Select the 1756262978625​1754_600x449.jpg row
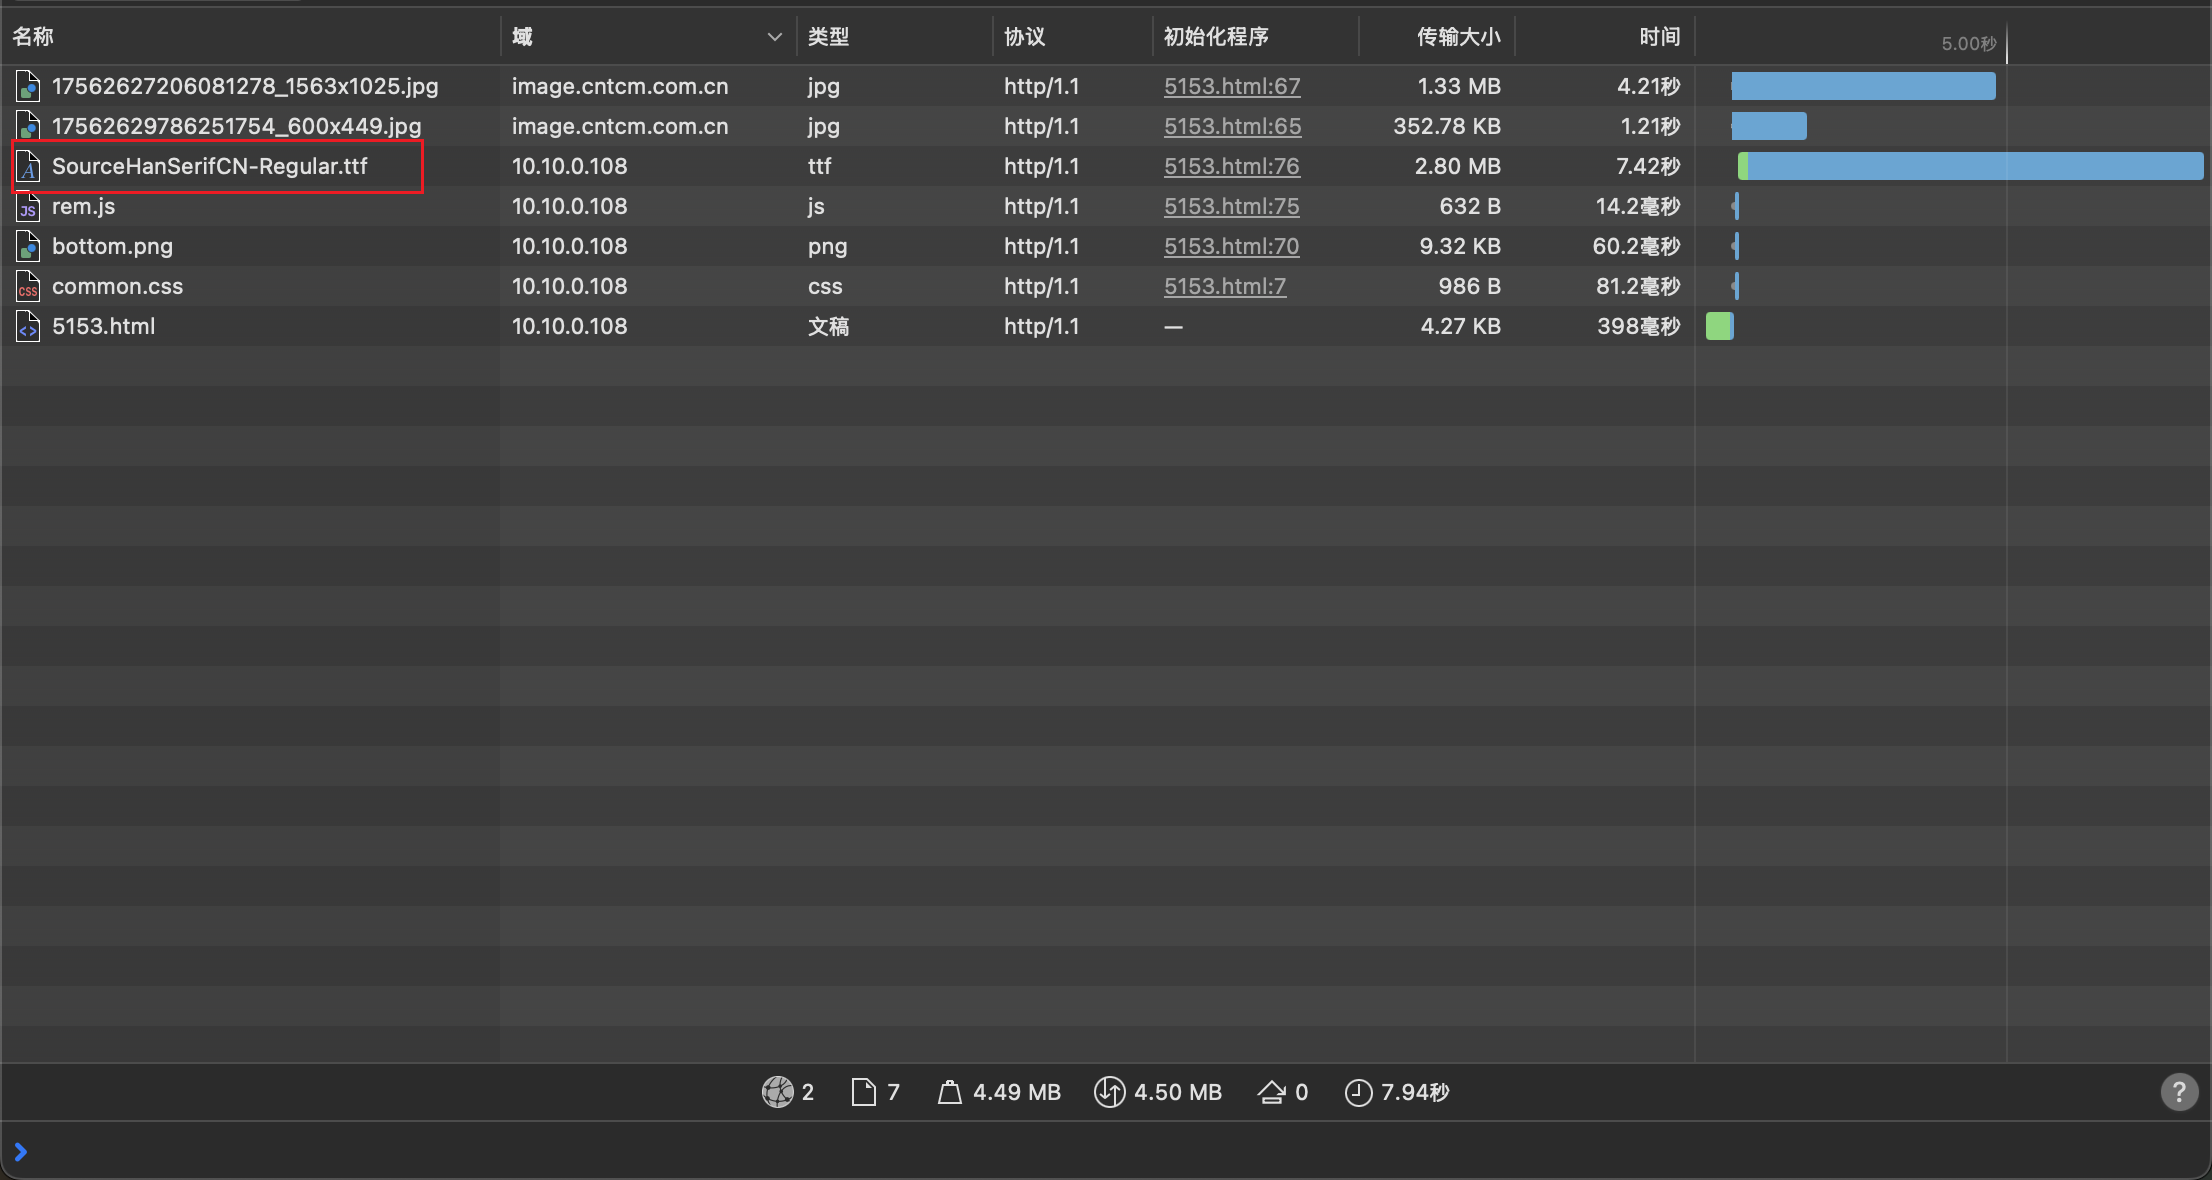The image size is (2212, 1180). 236,127
